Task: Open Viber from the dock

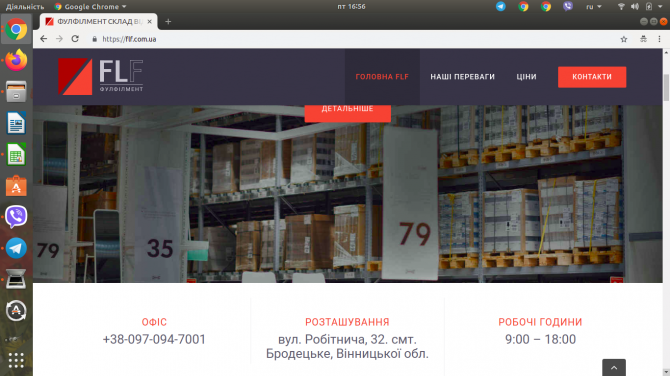Action: click(x=16, y=217)
